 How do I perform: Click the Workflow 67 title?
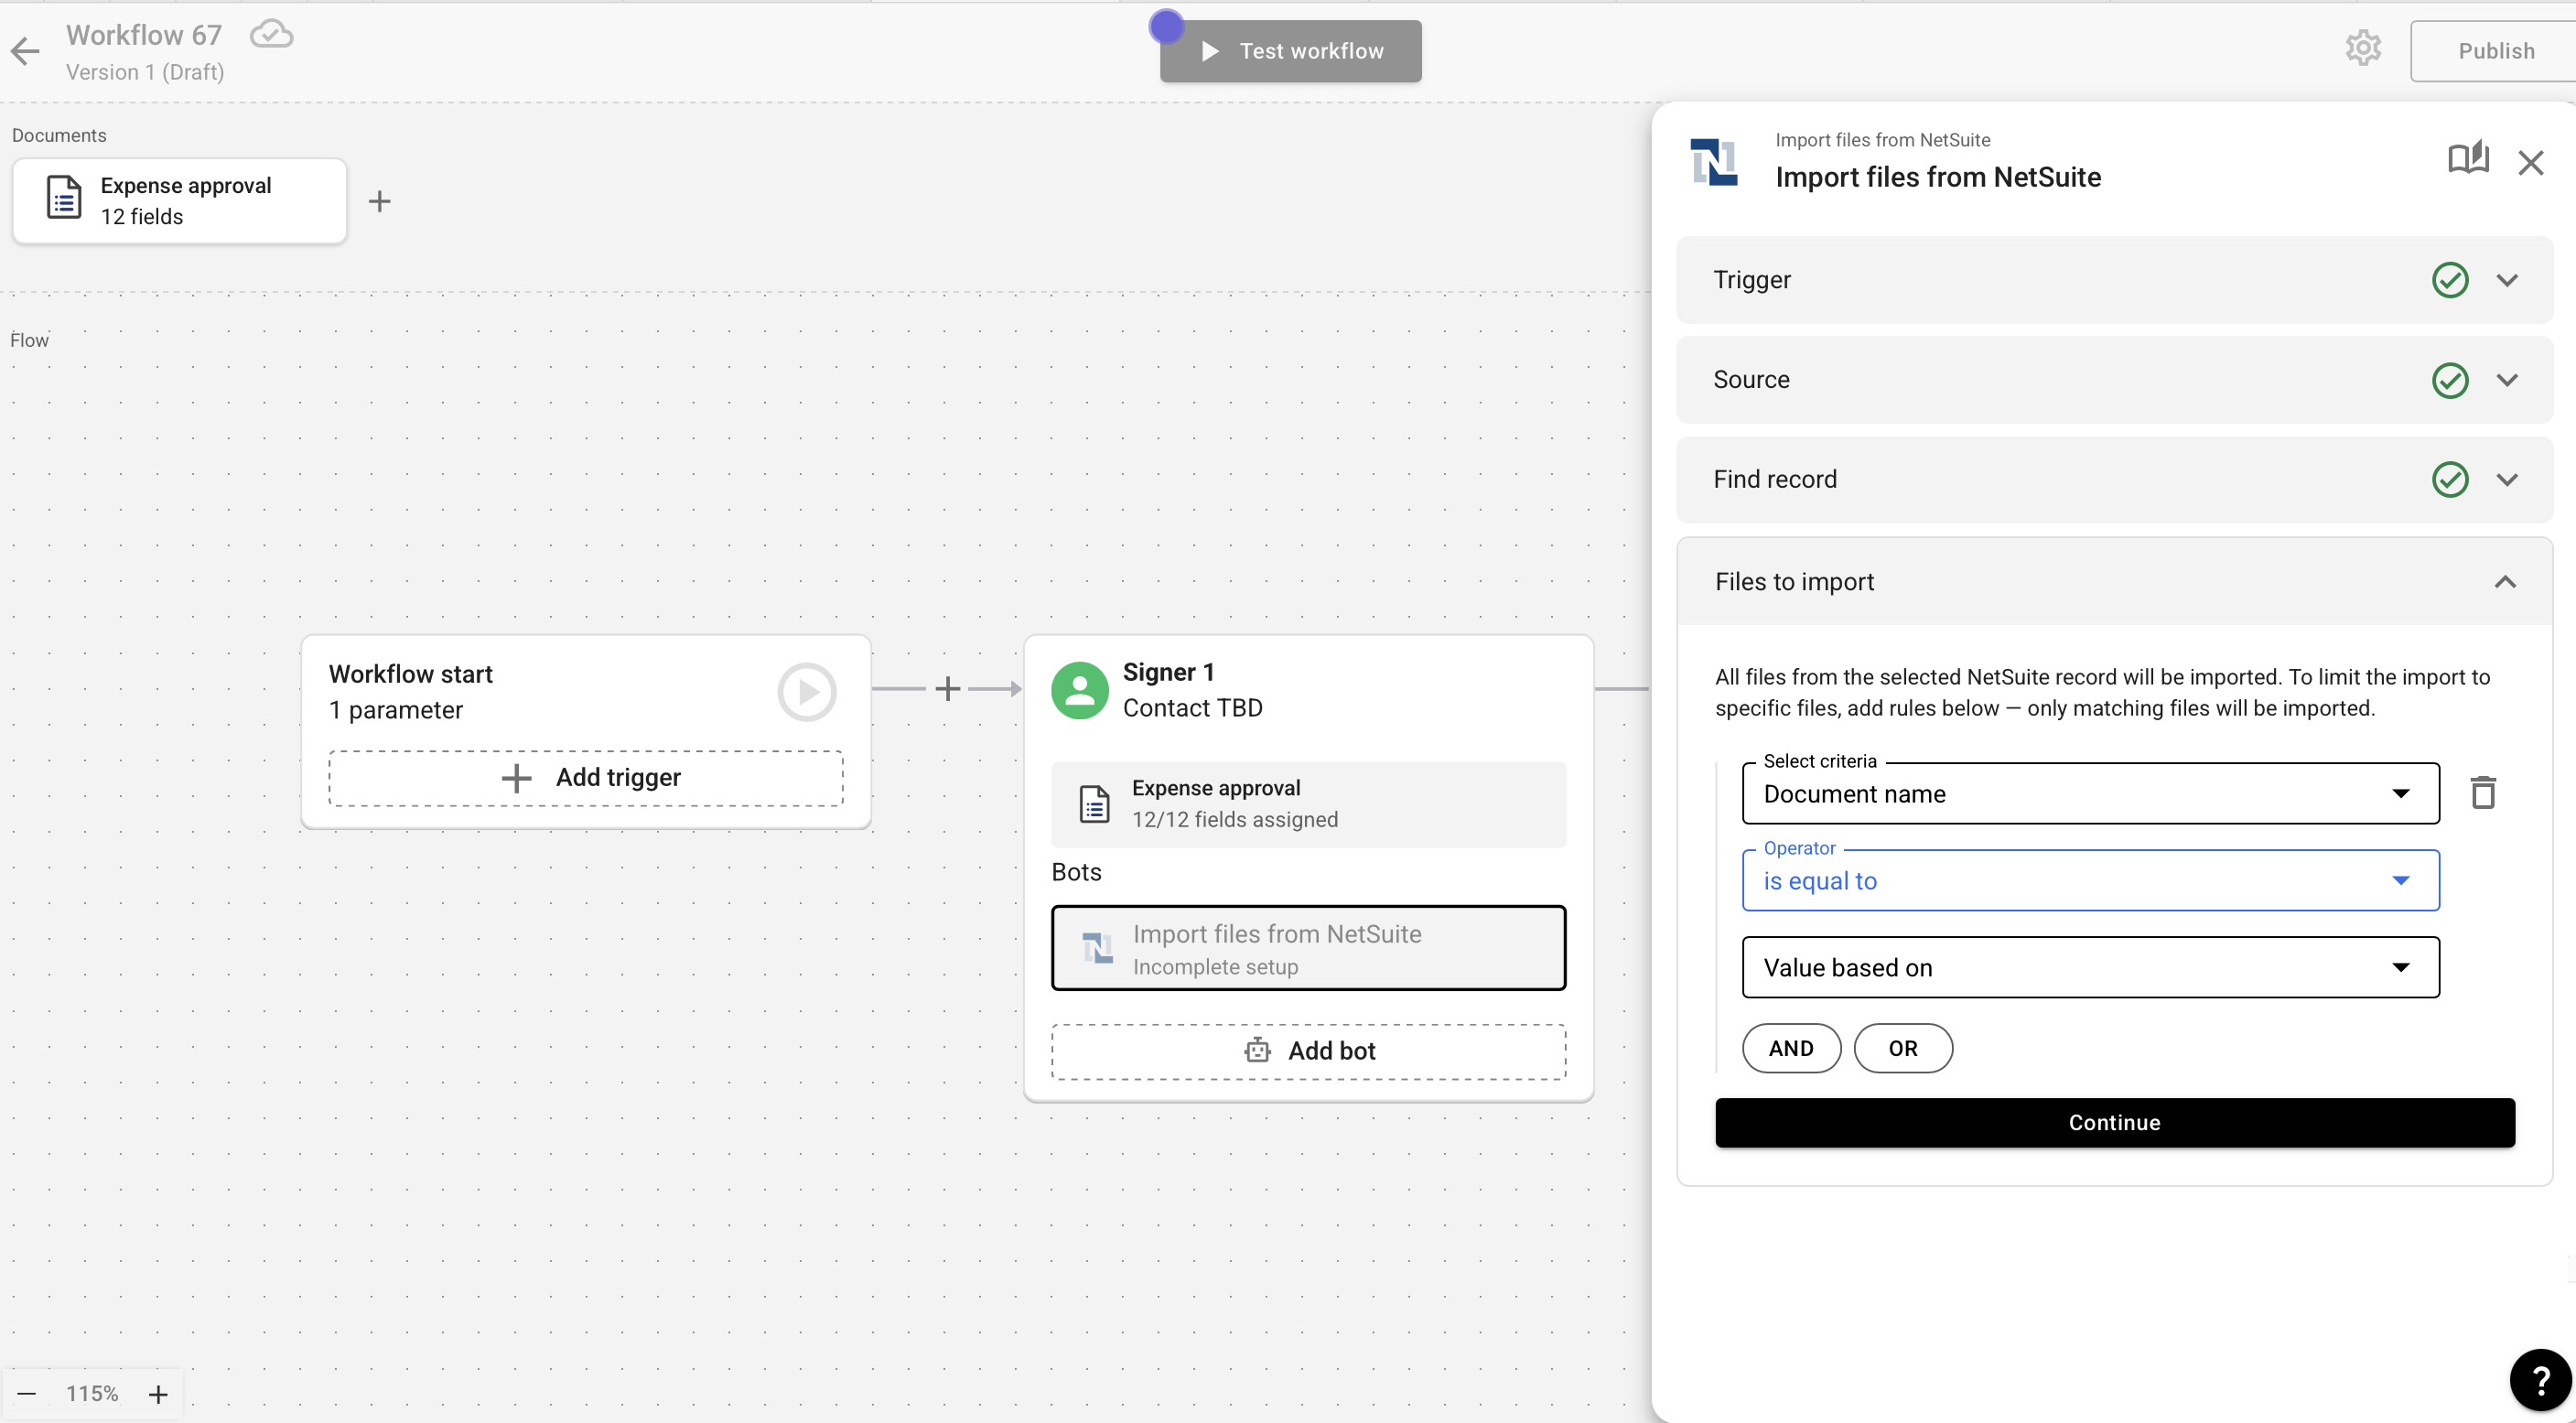(x=144, y=35)
